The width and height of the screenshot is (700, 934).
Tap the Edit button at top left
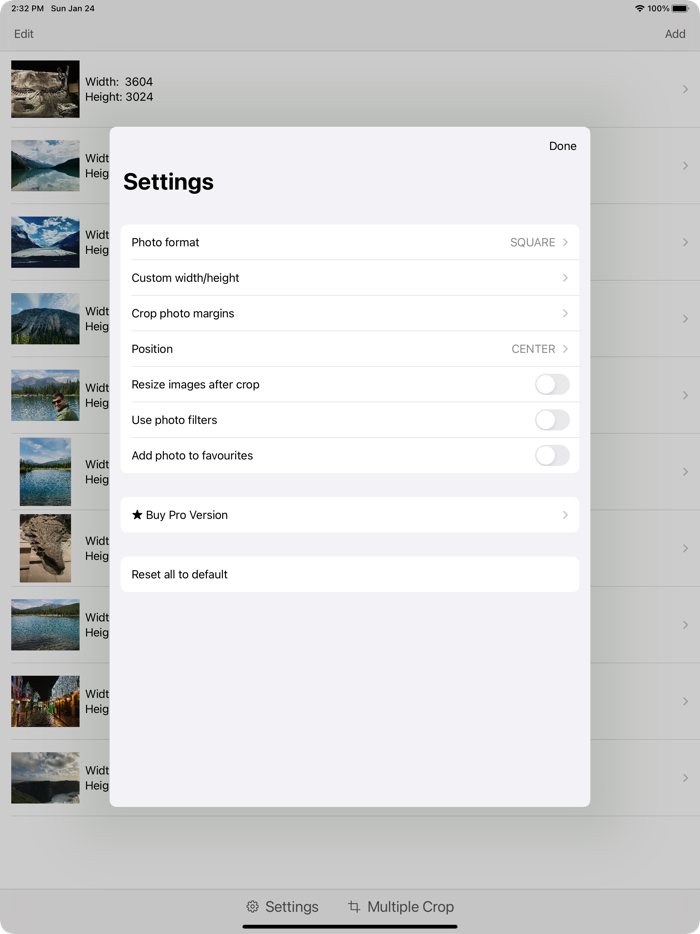pos(24,34)
